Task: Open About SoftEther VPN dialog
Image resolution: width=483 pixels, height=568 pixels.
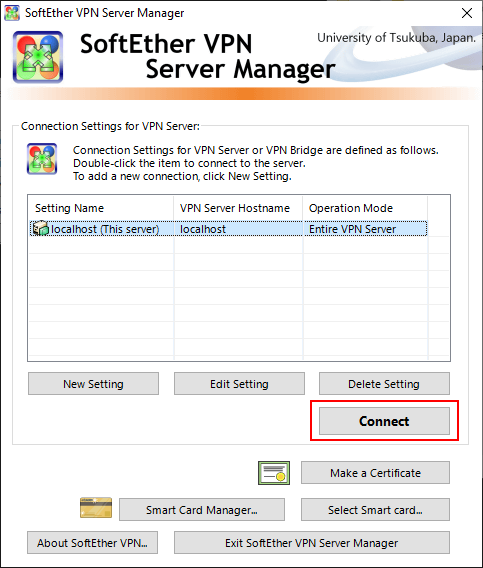Action: tap(92, 543)
